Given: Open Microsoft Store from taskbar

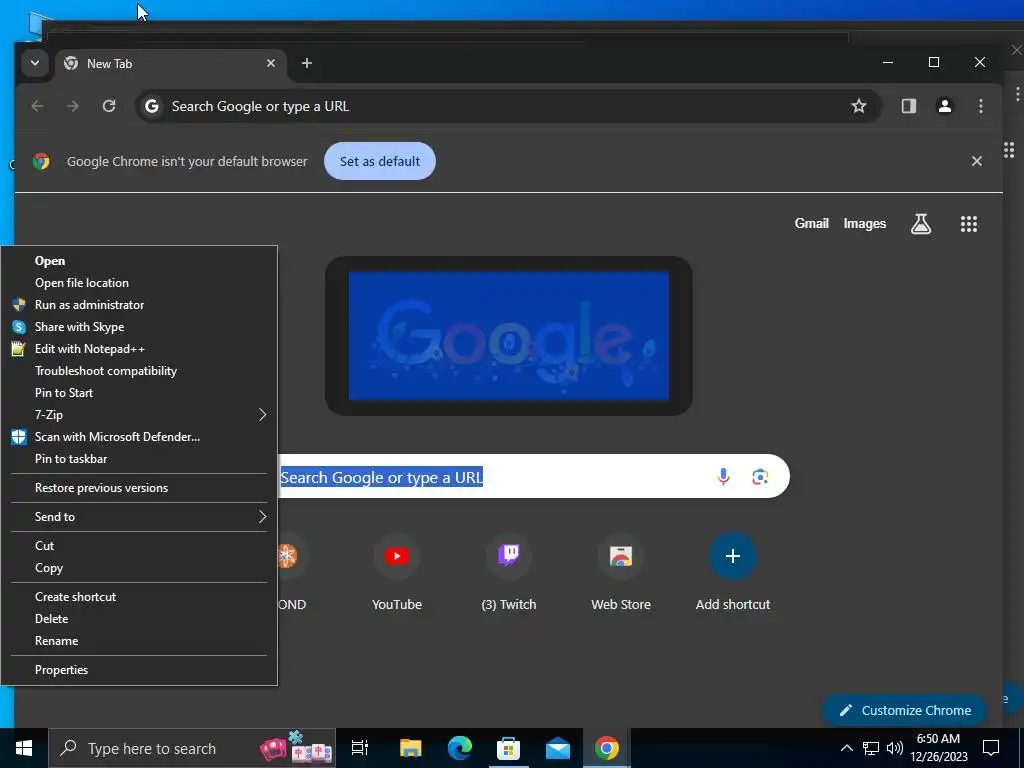Looking at the screenshot, I should coord(509,748).
